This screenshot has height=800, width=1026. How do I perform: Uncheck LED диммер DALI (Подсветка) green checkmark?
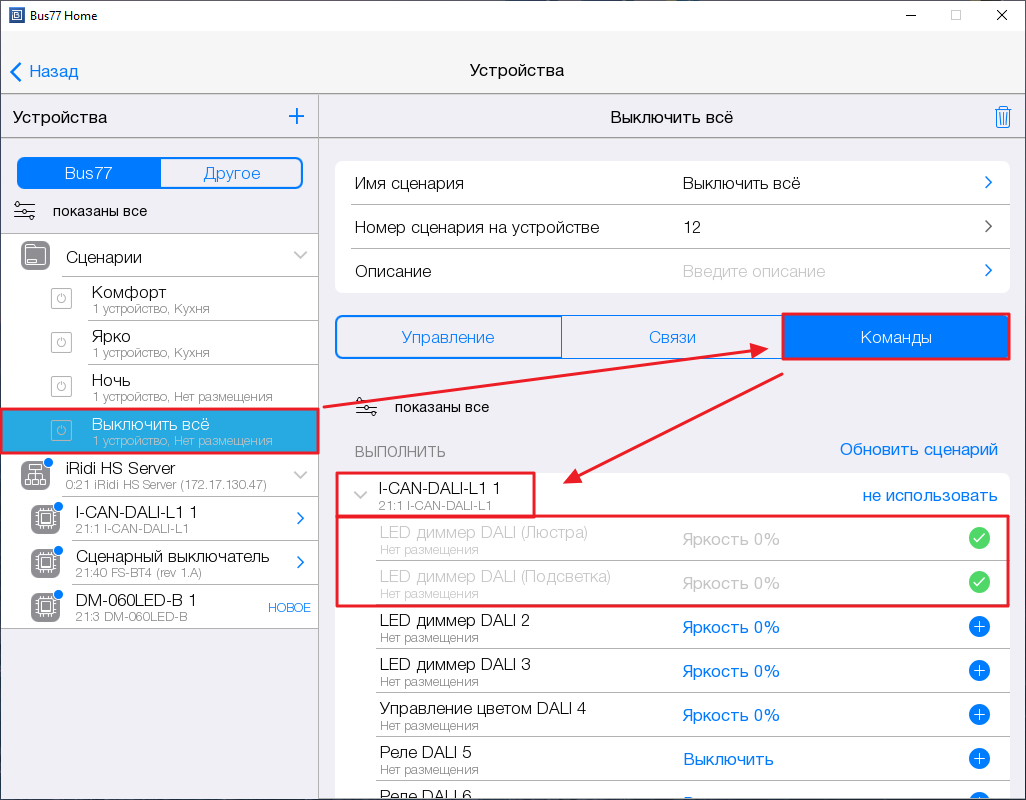point(979,583)
